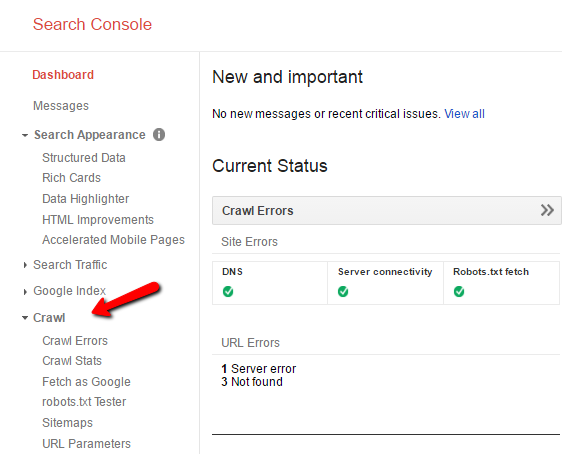Open Messages in the sidebar

click(61, 106)
